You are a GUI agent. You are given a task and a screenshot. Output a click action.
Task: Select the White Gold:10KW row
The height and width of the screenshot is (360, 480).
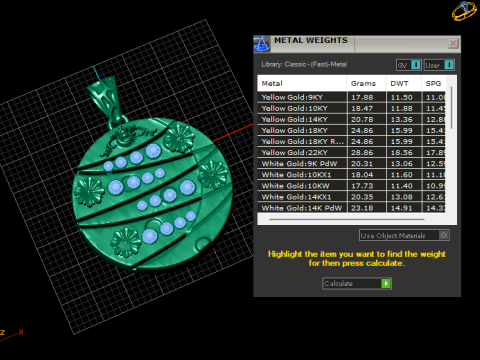click(351, 186)
